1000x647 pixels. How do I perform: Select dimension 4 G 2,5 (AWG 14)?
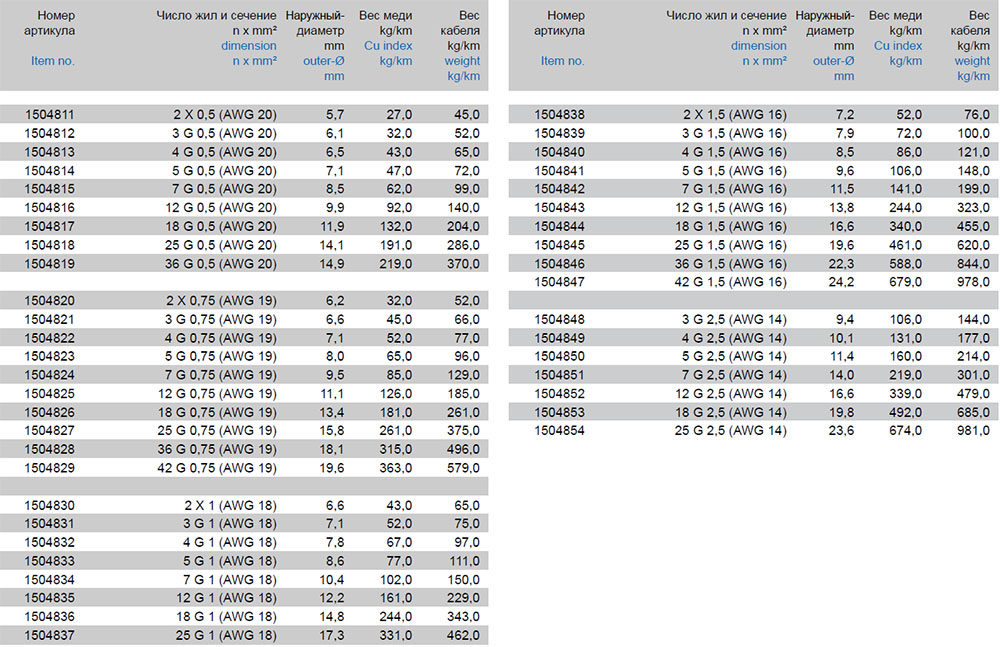coord(734,338)
